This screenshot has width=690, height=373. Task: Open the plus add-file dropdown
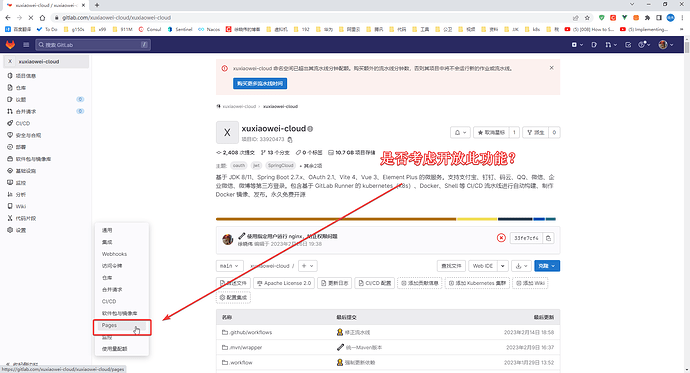click(308, 266)
